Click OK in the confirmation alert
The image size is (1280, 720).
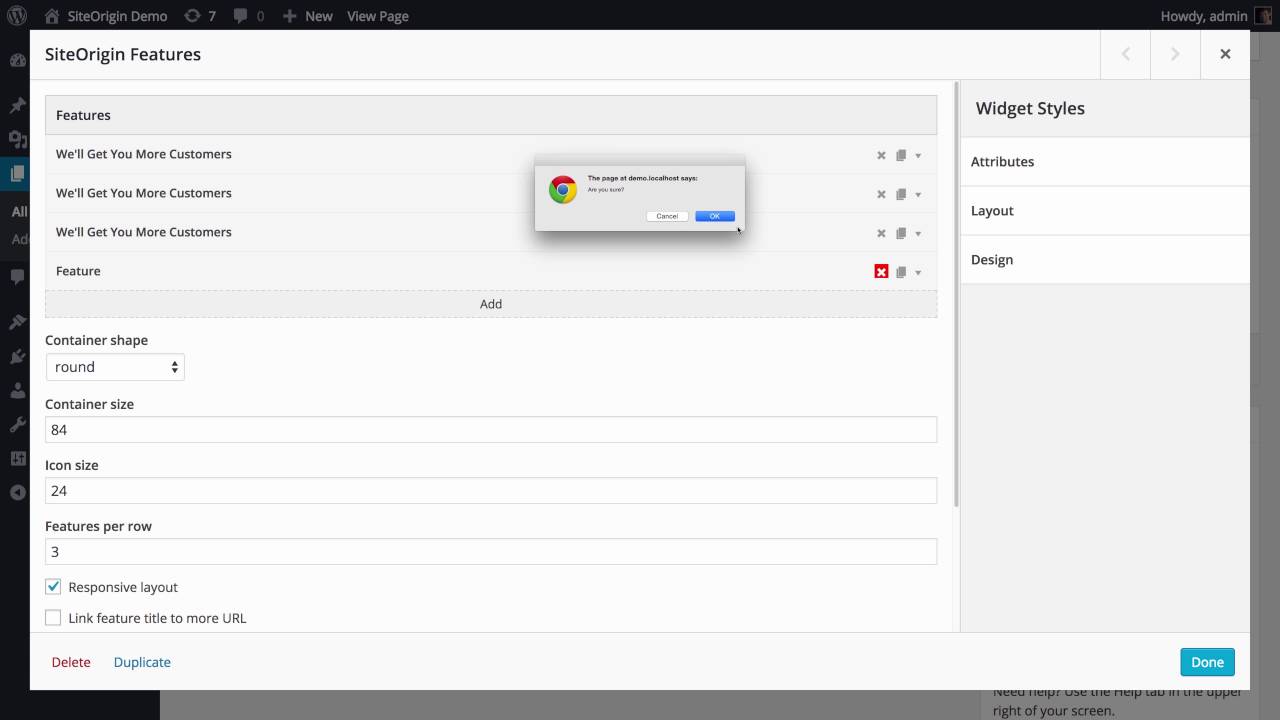click(715, 216)
